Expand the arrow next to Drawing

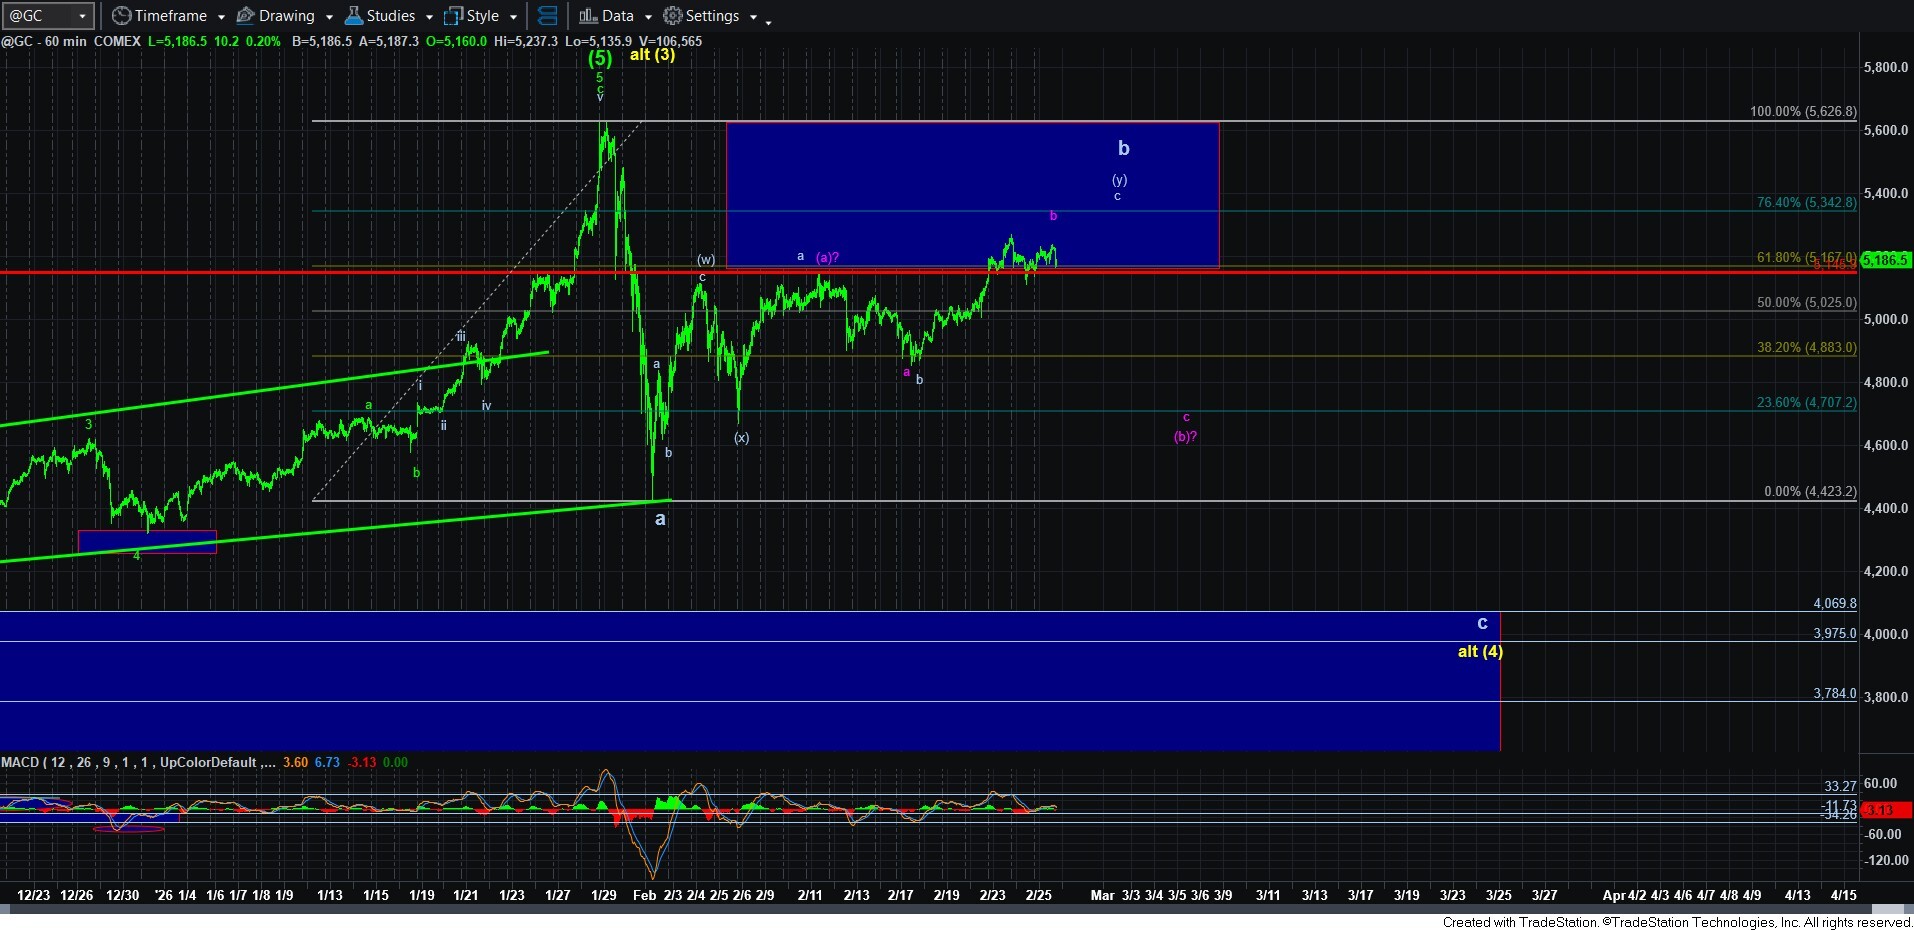[329, 17]
